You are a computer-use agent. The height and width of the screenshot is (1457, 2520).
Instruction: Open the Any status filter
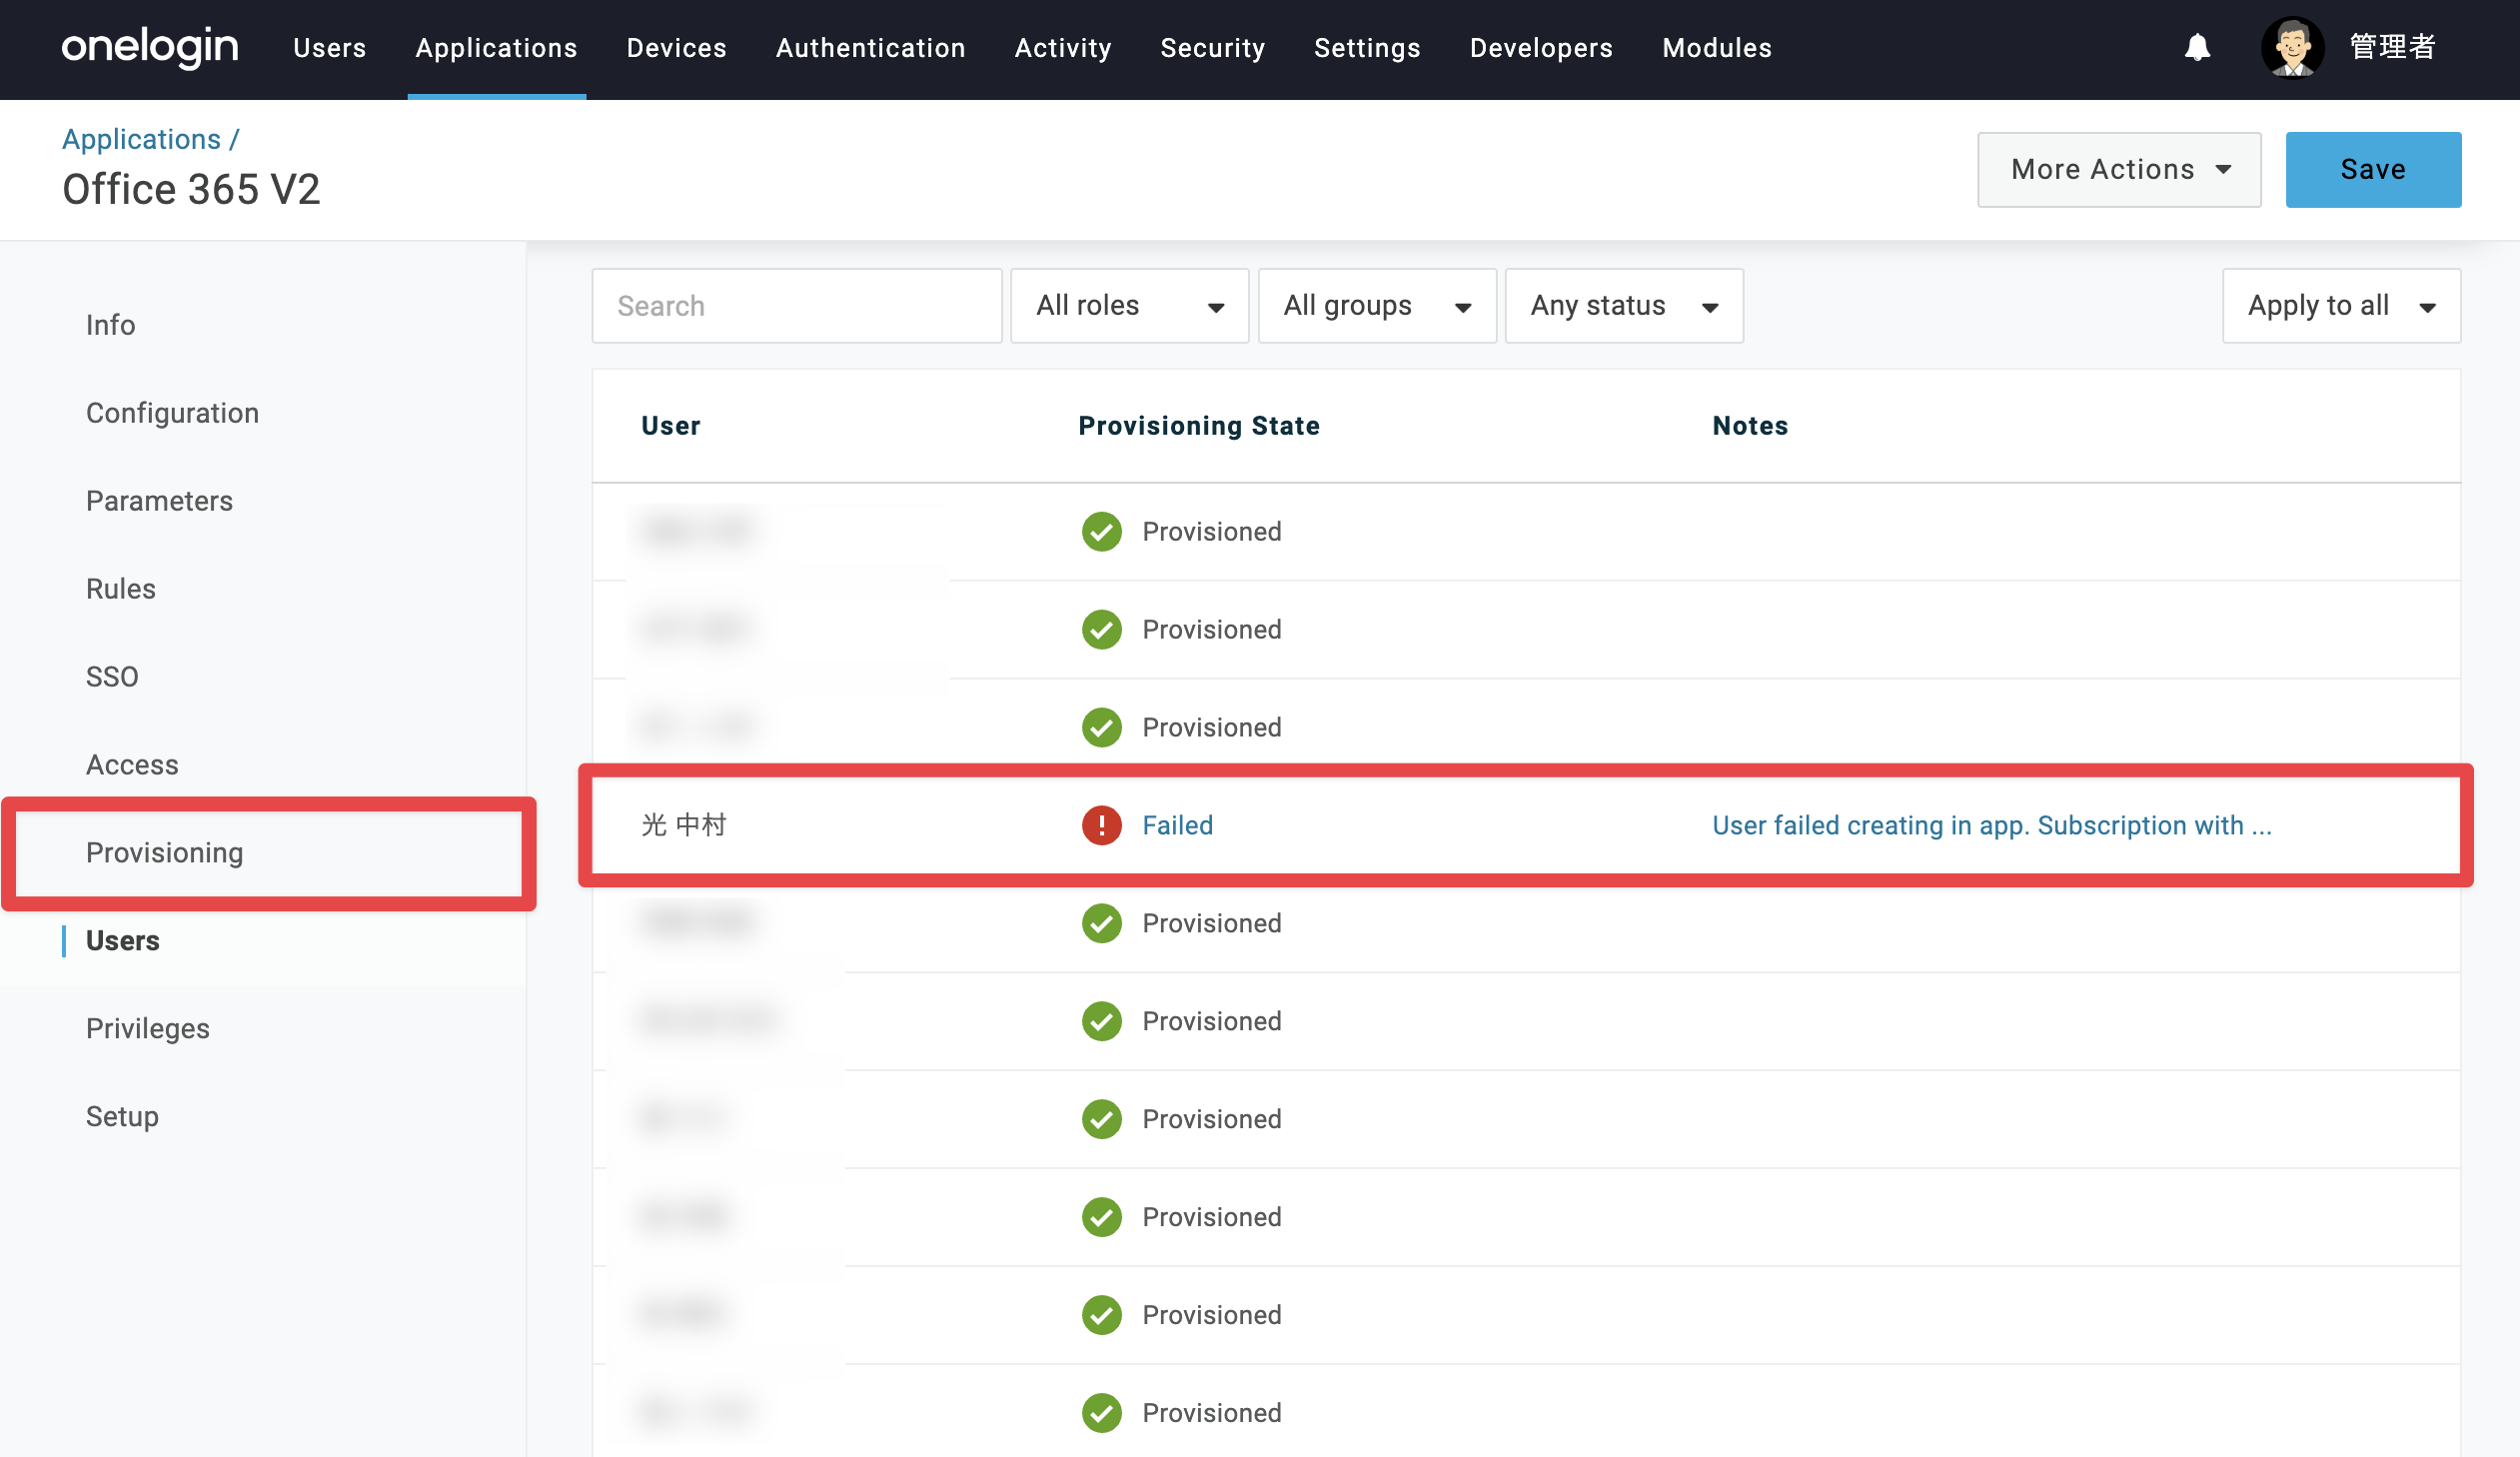[x=1624, y=305]
